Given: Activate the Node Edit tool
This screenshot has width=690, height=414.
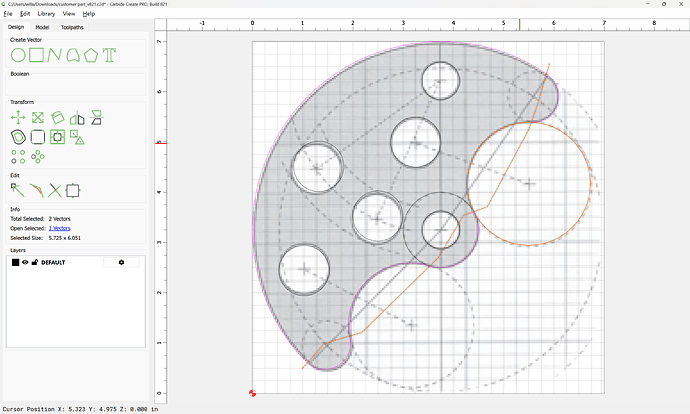Looking at the screenshot, I should pos(18,191).
